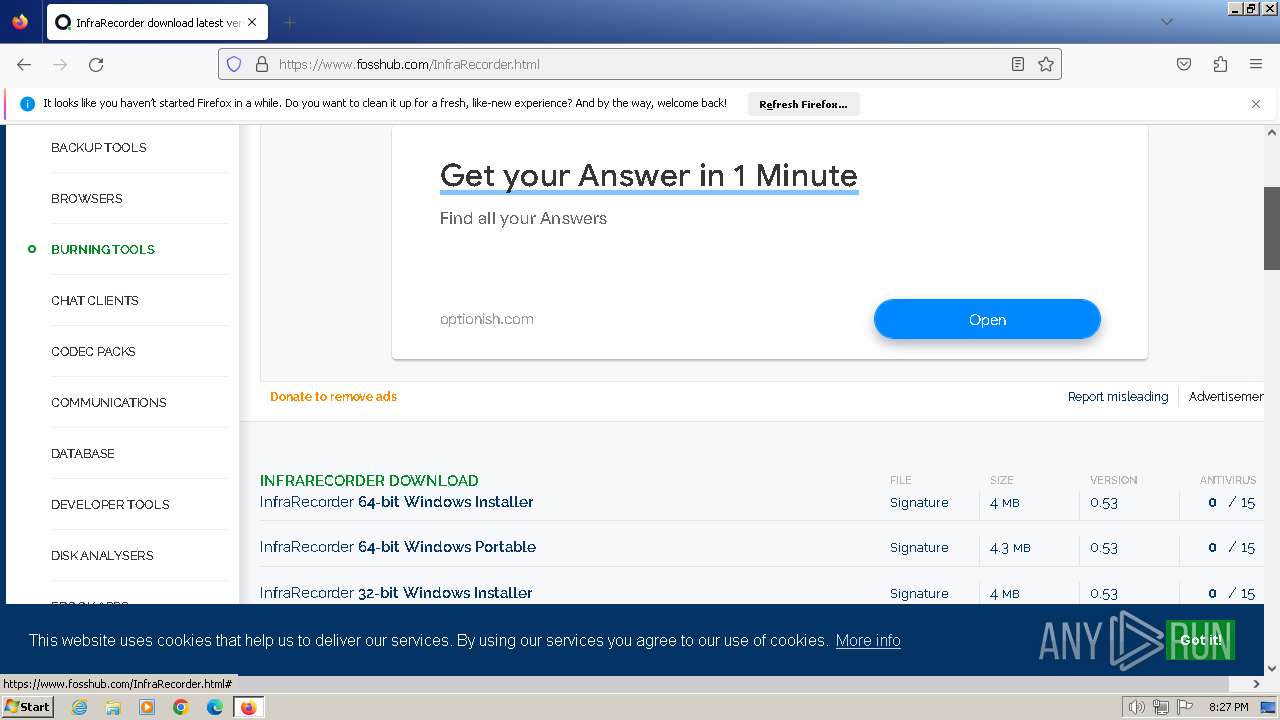Viewport: 1280px width, 720px height.
Task: Open the Developer Tools category
Action: tap(110, 504)
